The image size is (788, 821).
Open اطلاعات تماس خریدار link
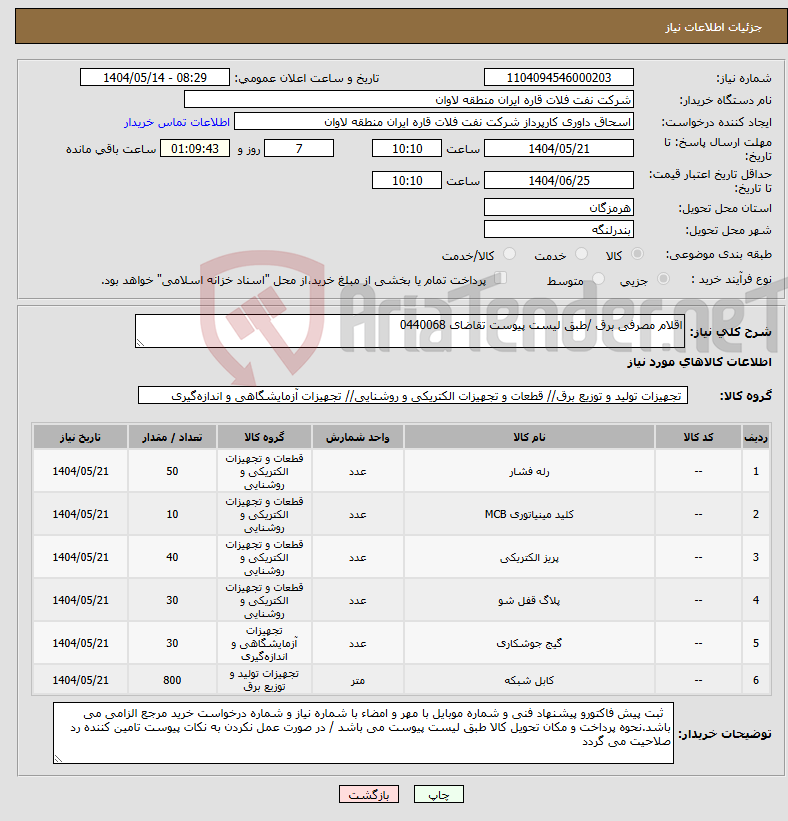click(x=176, y=122)
